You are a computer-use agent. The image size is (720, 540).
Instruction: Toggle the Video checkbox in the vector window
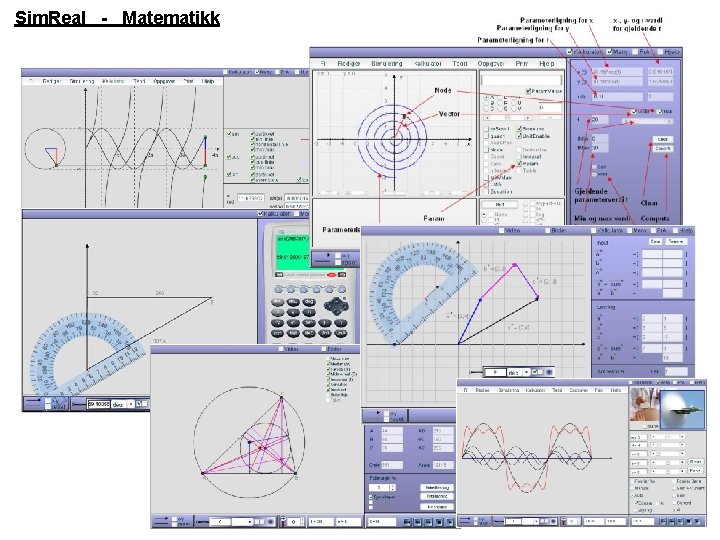click(x=501, y=231)
